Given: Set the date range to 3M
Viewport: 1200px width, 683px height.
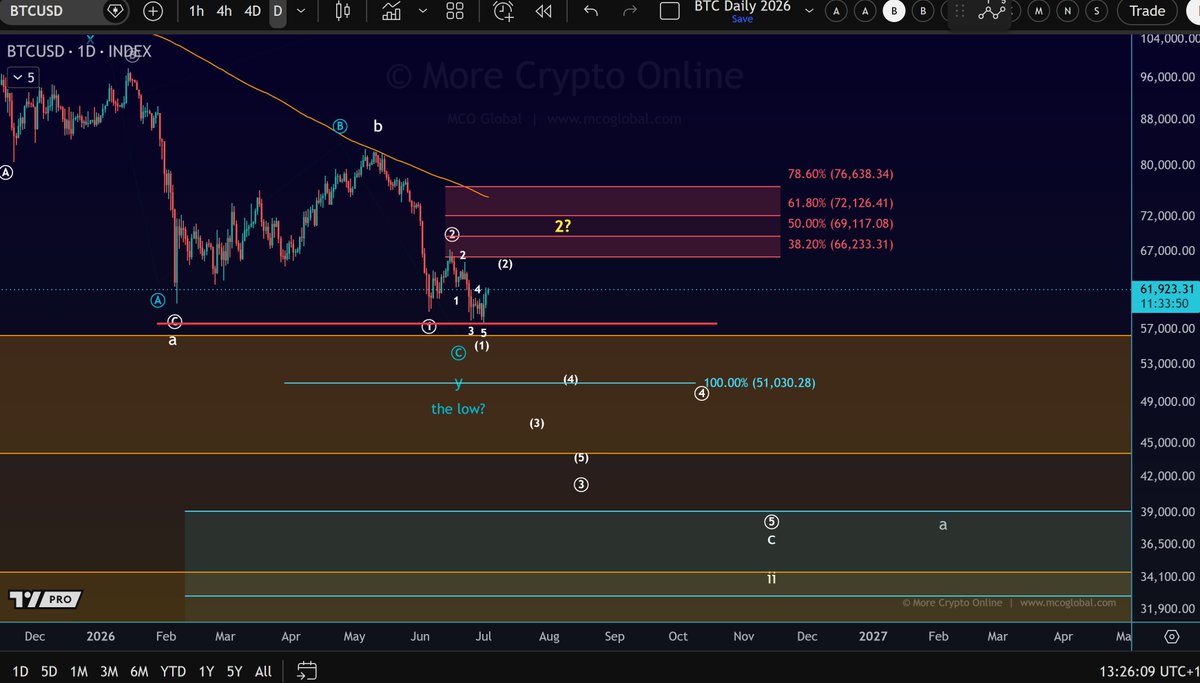Looking at the screenshot, I should coord(110,671).
